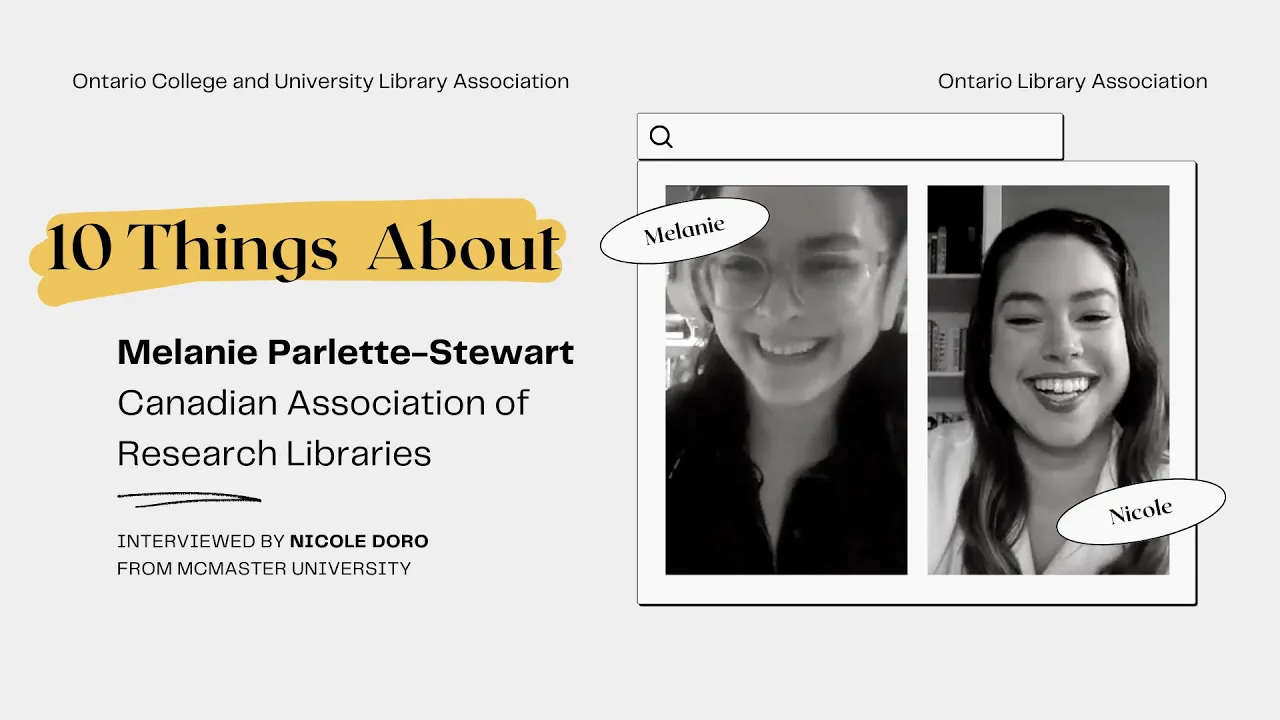Click the Melanie name tag oval
The height and width of the screenshot is (720, 1280).
[684, 232]
